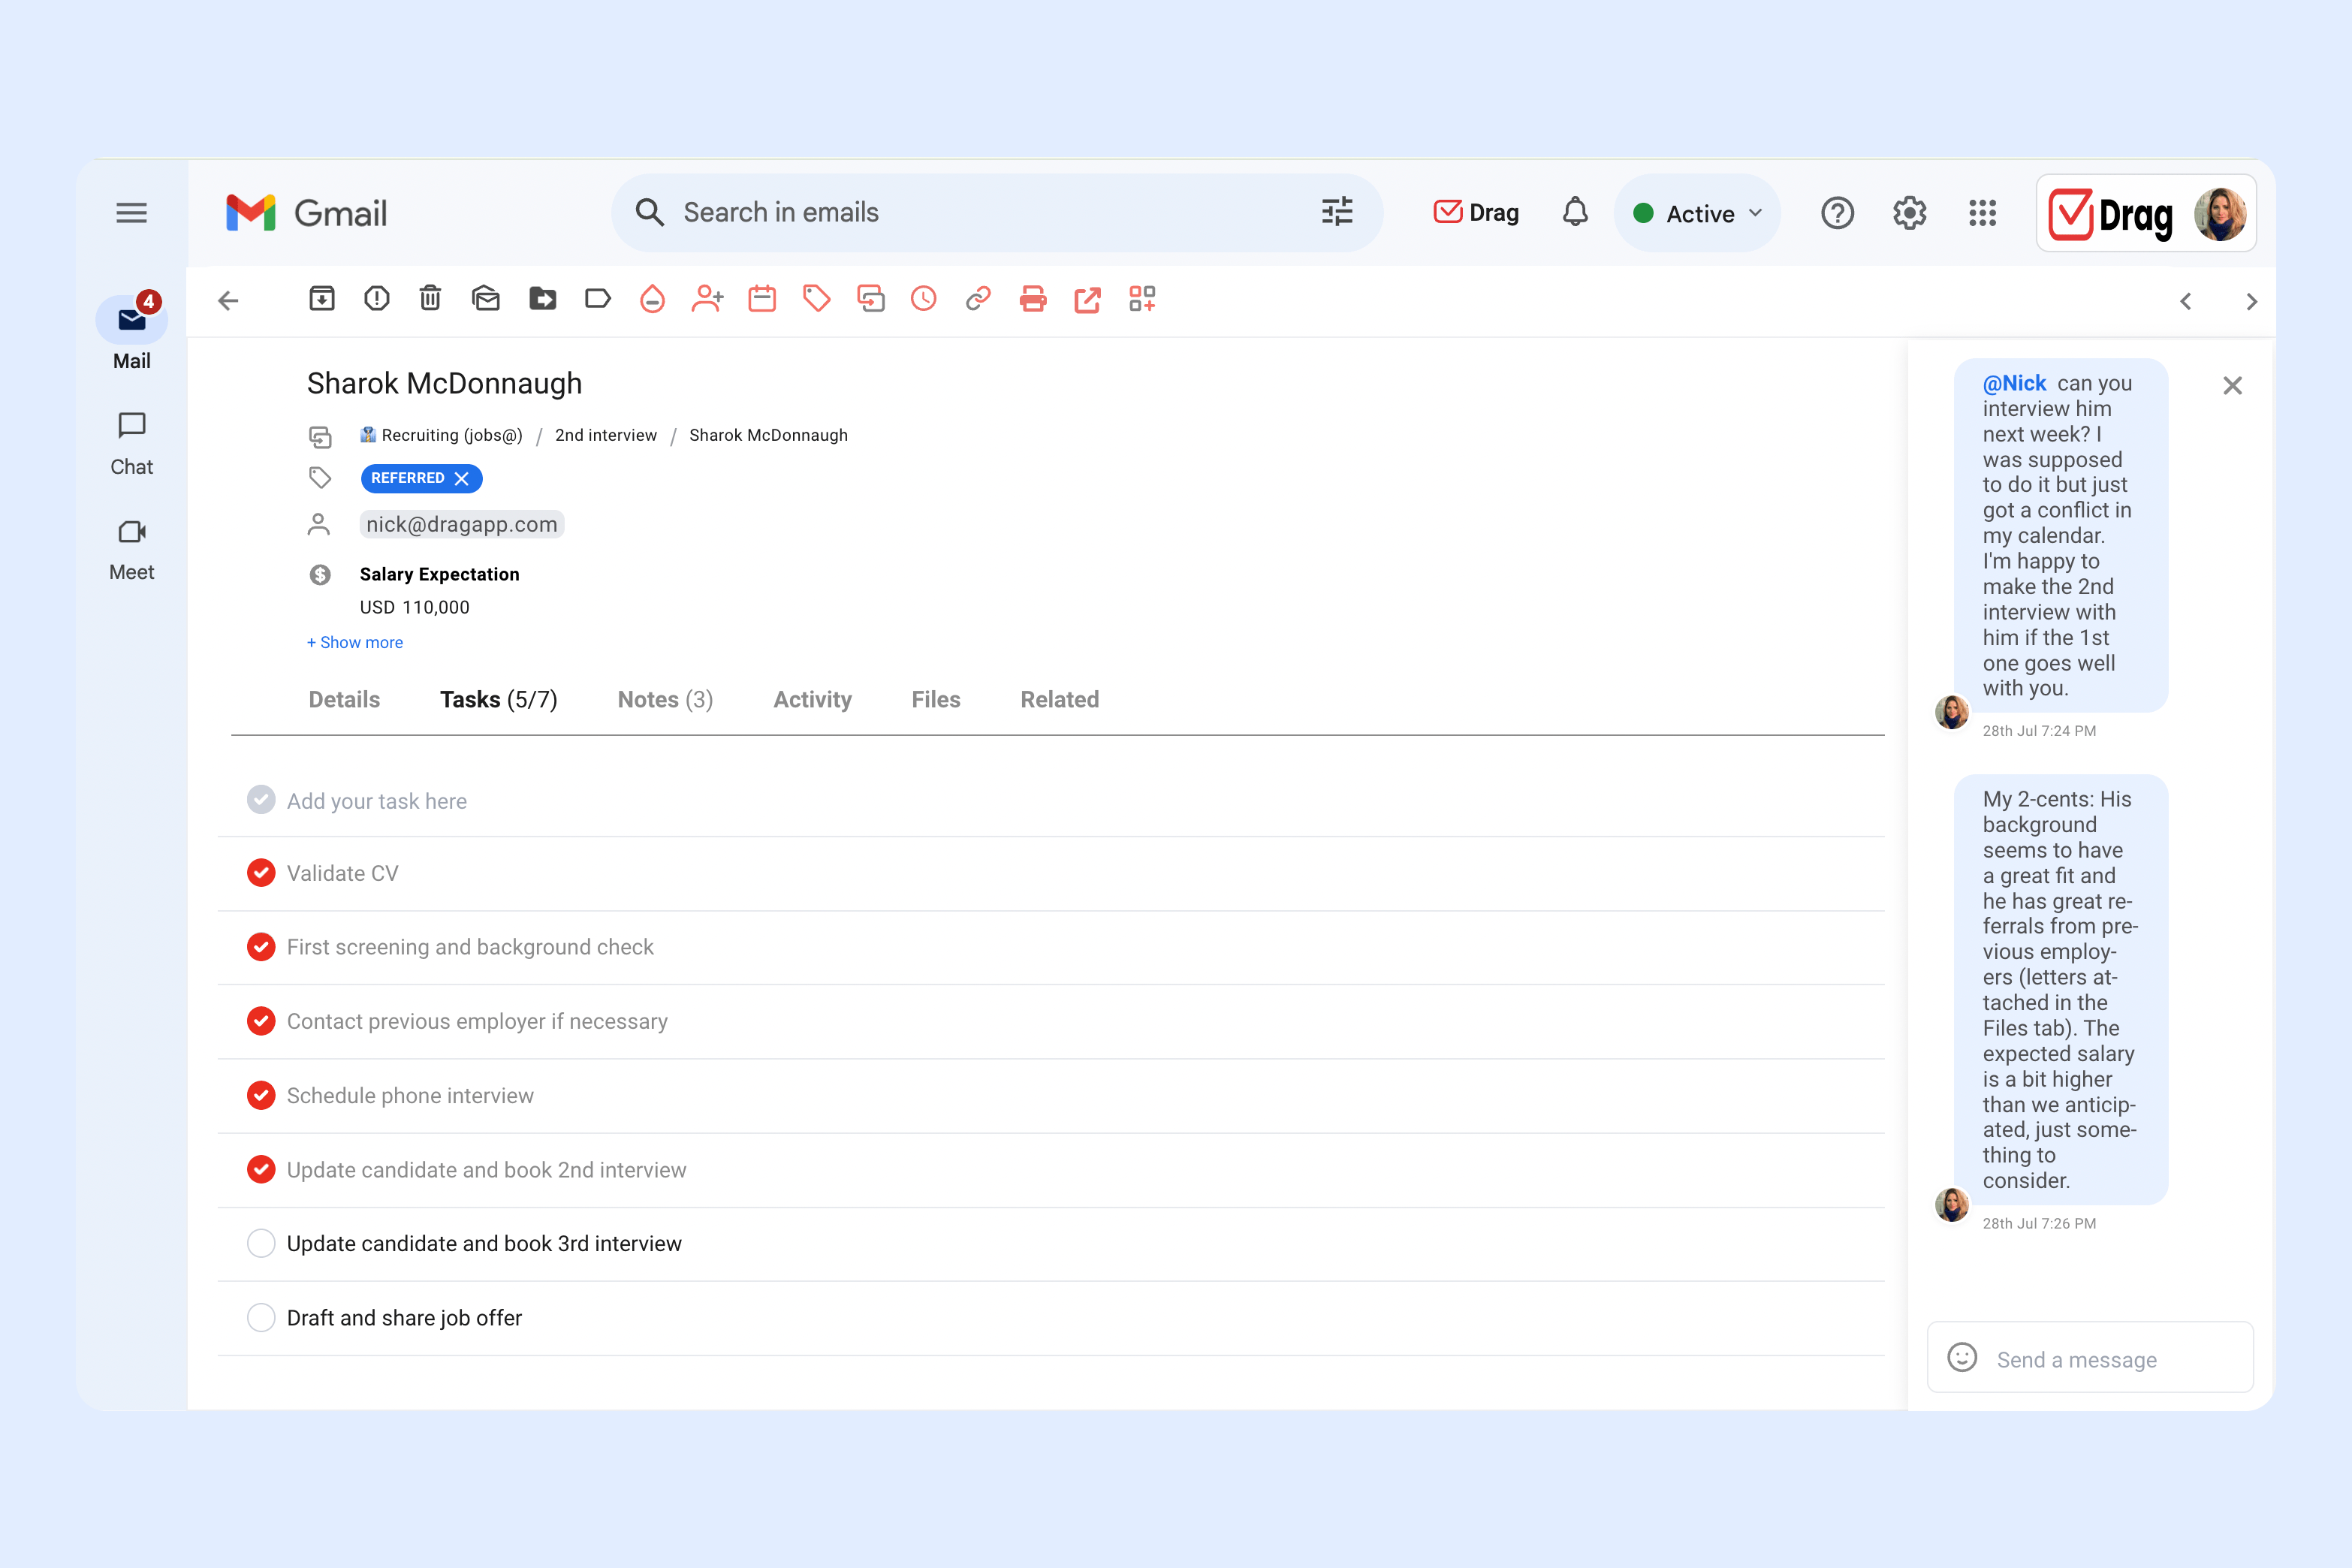Close the chat side panel

(2232, 385)
